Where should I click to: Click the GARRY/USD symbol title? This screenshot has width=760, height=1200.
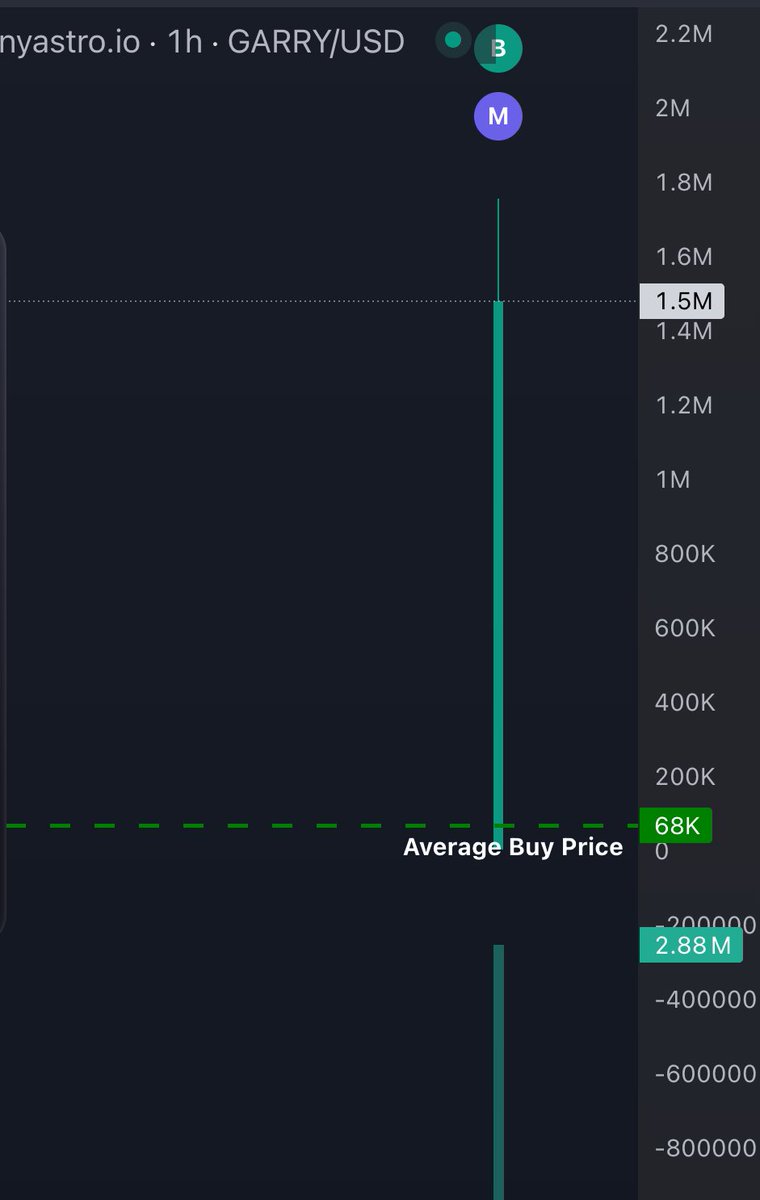[x=316, y=42]
